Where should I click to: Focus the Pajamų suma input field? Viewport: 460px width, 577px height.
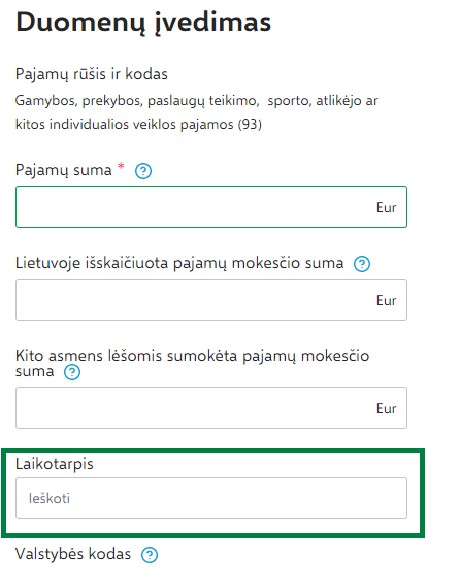(x=211, y=207)
